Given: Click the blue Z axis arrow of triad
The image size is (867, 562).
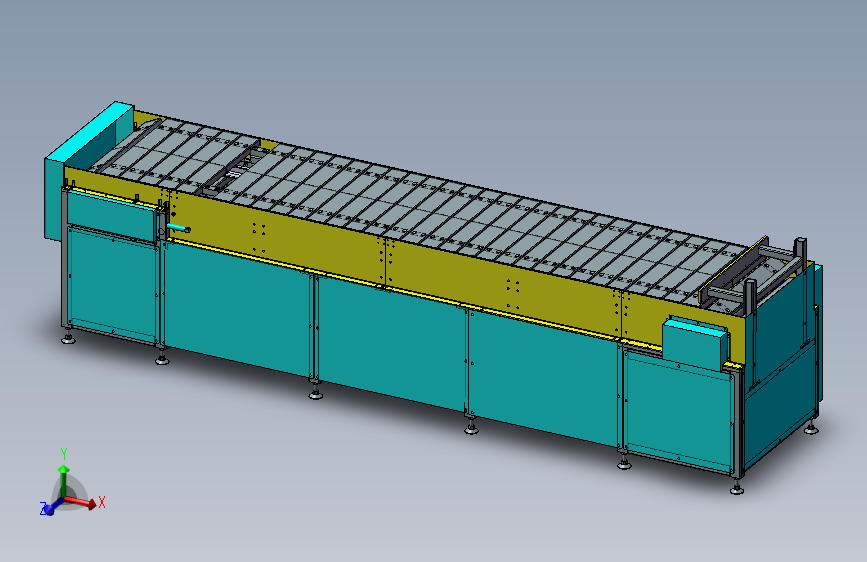Looking at the screenshot, I should [x=53, y=507].
